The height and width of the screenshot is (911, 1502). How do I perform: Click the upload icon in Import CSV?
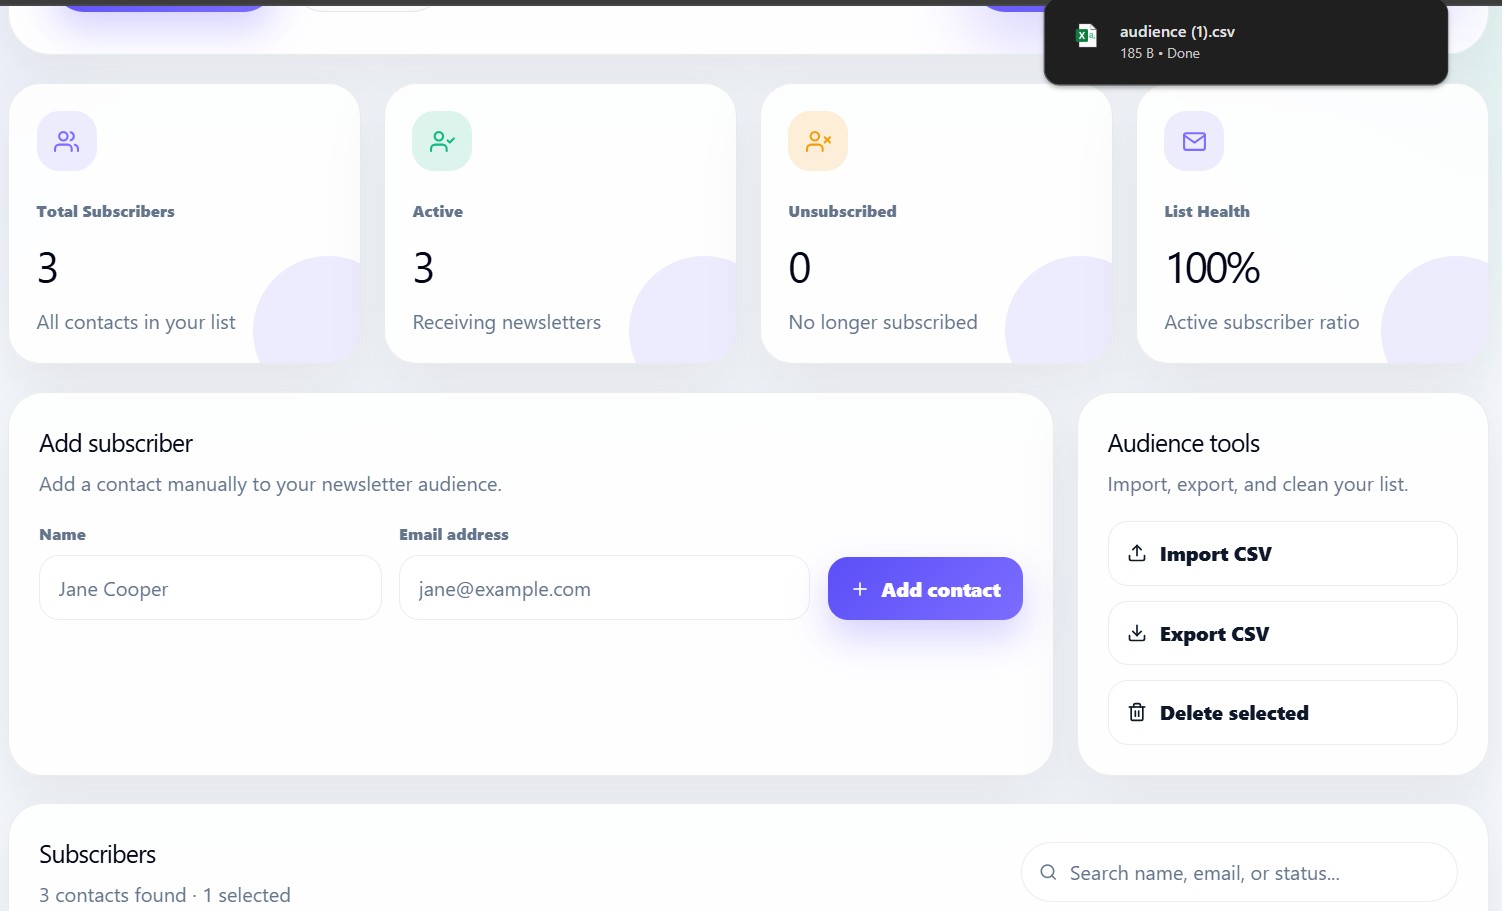1137,553
